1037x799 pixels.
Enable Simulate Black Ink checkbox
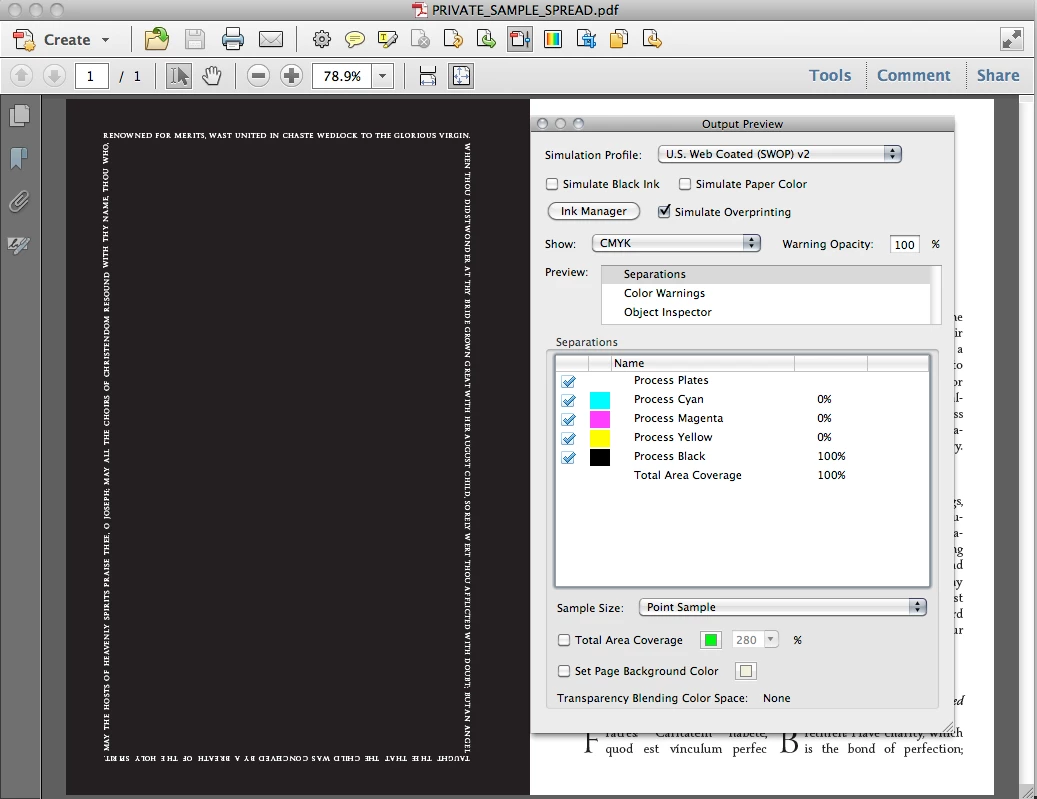(x=552, y=184)
